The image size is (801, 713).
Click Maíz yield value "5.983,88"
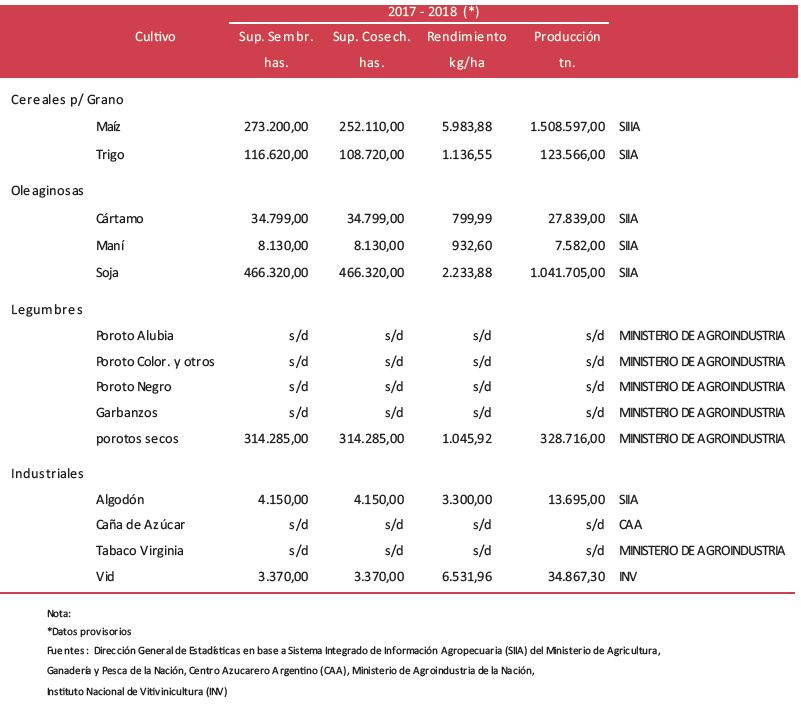click(467, 127)
